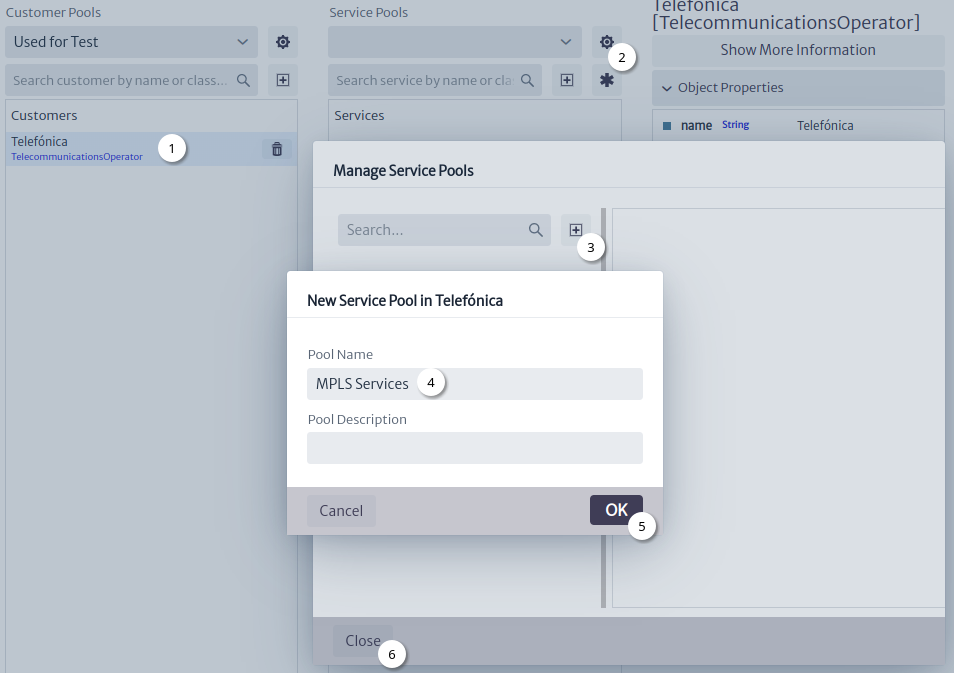The height and width of the screenshot is (673, 954).
Task: Close the Manage Service Pools window
Action: tap(363, 641)
